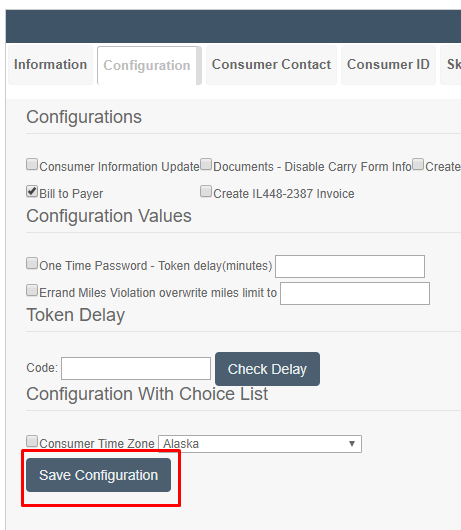Click the time zone dropdown arrow
Image resolution: width=461 pixels, height=530 pixels.
pyautogui.click(x=352, y=444)
